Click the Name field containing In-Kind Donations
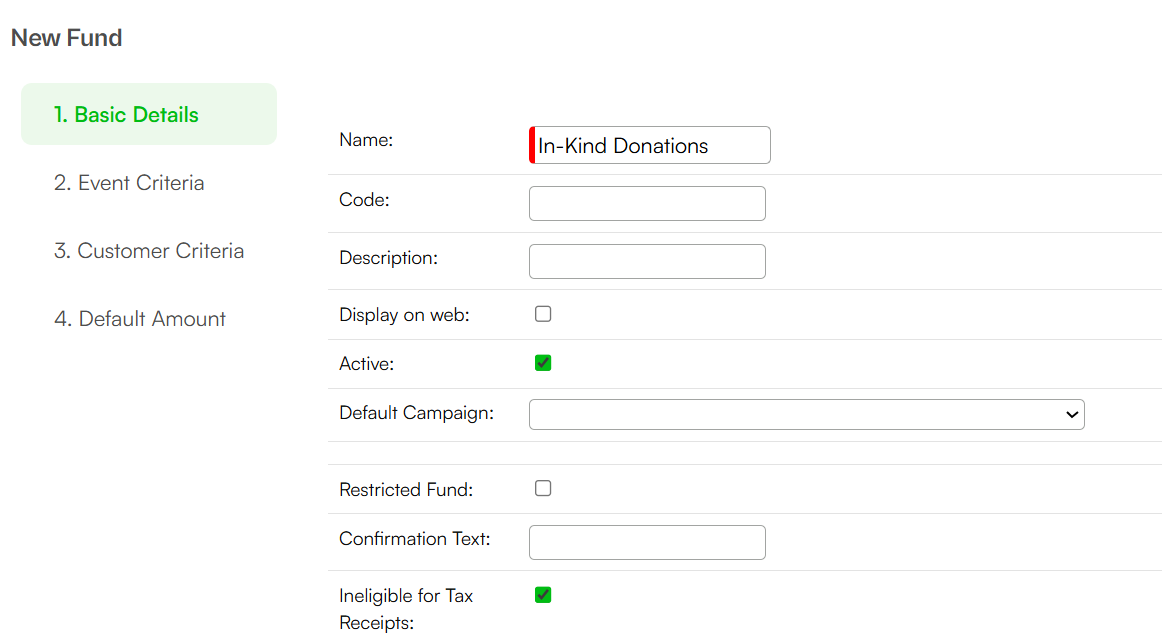This screenshot has width=1162, height=642. click(650, 145)
